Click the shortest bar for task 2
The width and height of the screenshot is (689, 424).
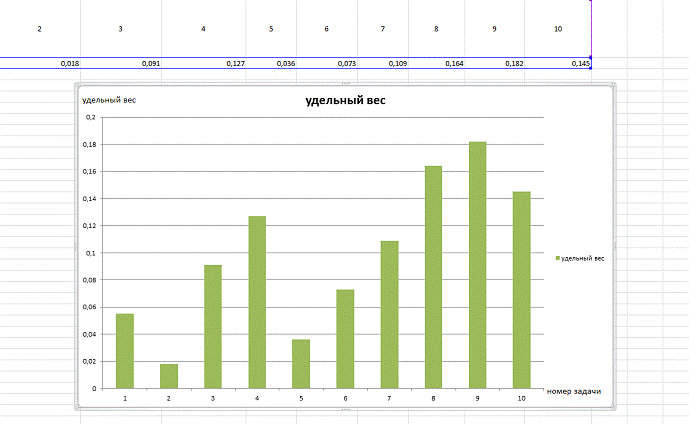coord(169,376)
